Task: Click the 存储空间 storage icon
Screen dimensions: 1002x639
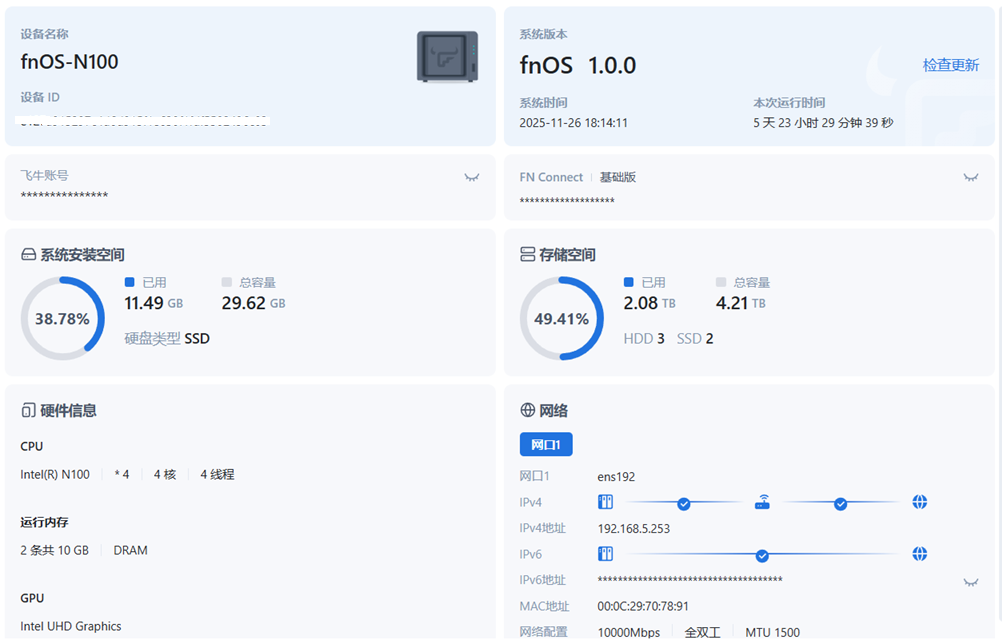Action: click(x=527, y=255)
